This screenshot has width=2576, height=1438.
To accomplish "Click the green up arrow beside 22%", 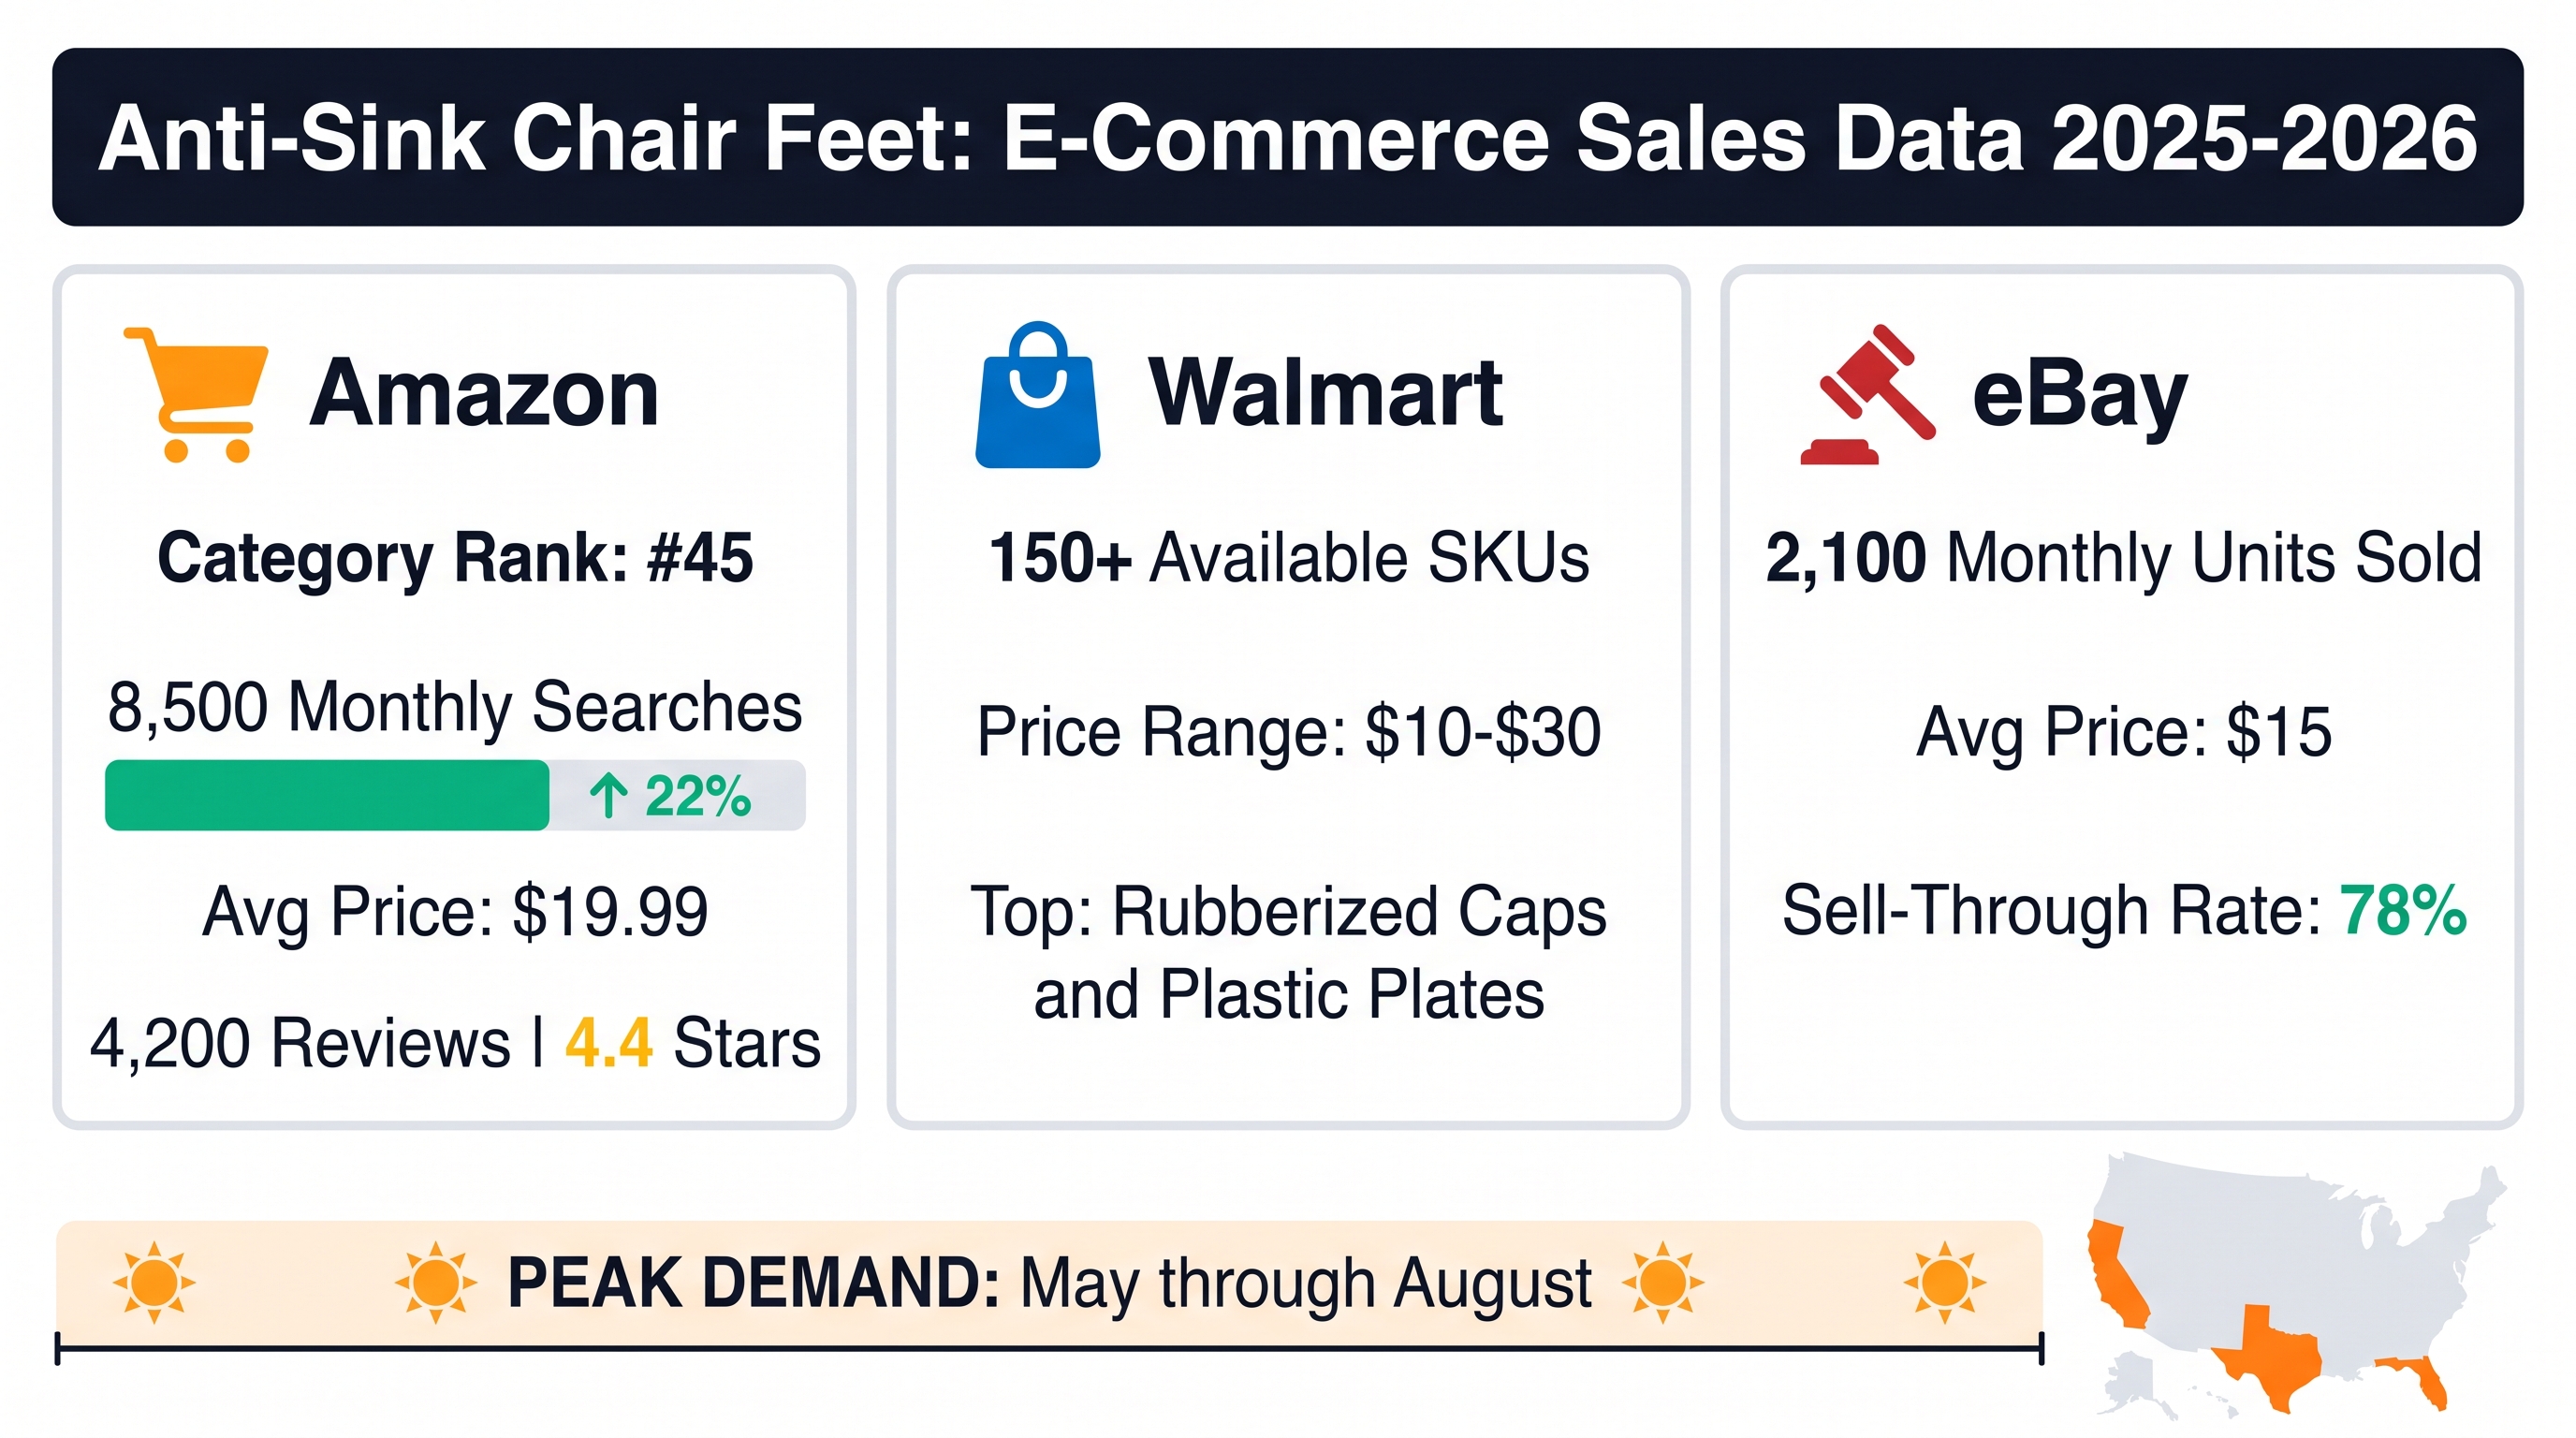I will tap(608, 797).
